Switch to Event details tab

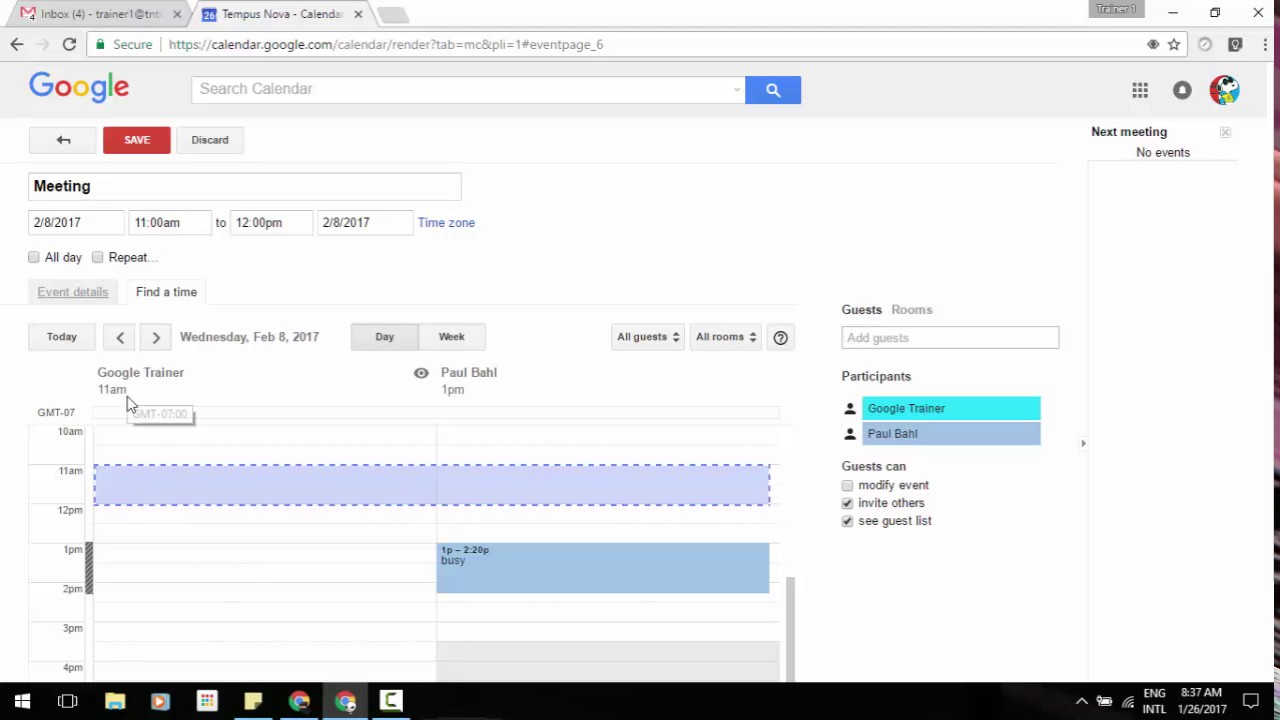[x=72, y=292]
